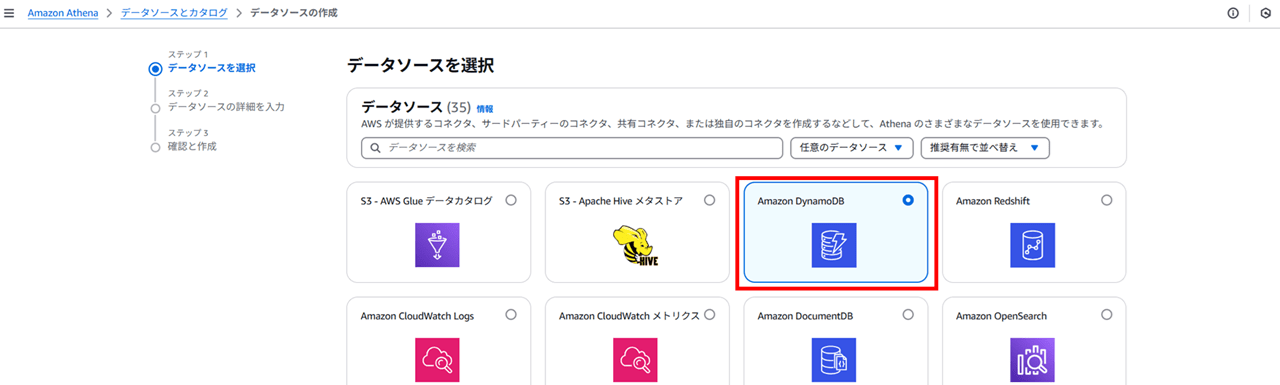Click the CloudWatch Logs service icon
The image size is (1280, 385).
pyautogui.click(x=437, y=360)
